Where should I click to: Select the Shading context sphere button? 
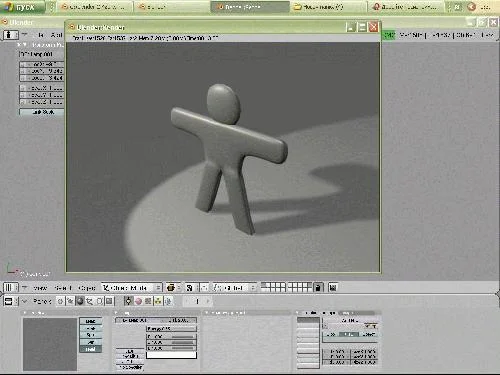pyautogui.click(x=80, y=301)
